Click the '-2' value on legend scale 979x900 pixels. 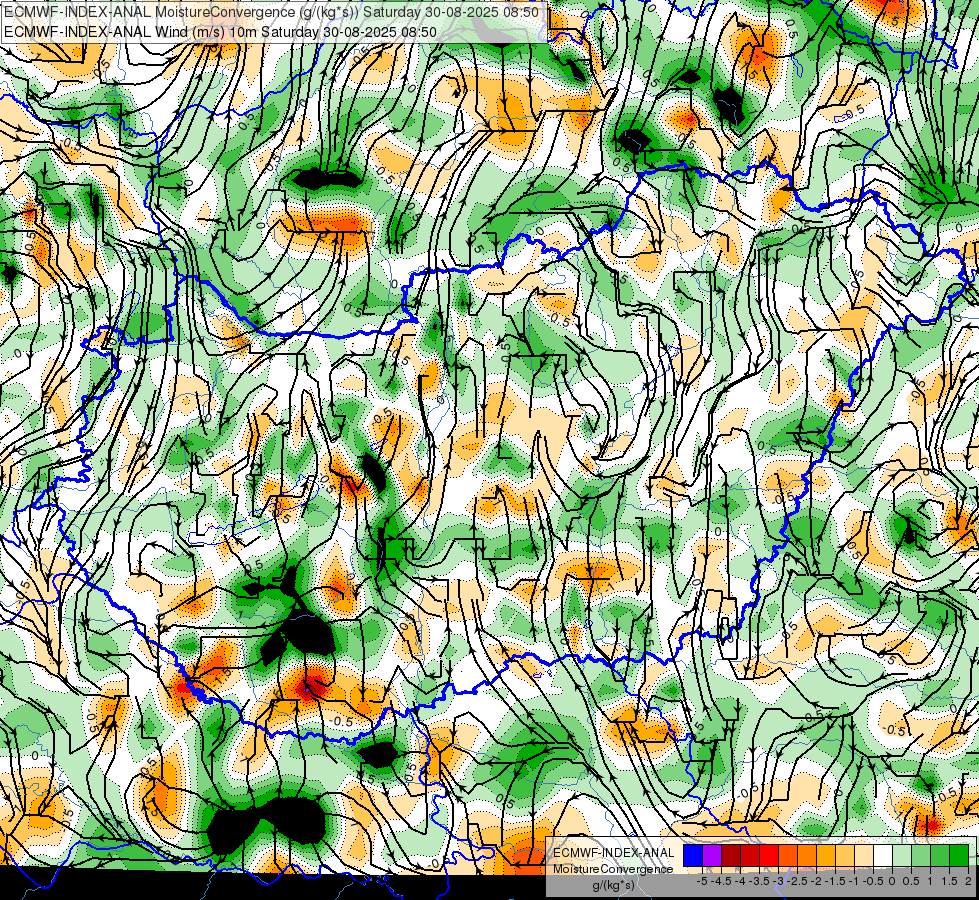[x=816, y=881]
